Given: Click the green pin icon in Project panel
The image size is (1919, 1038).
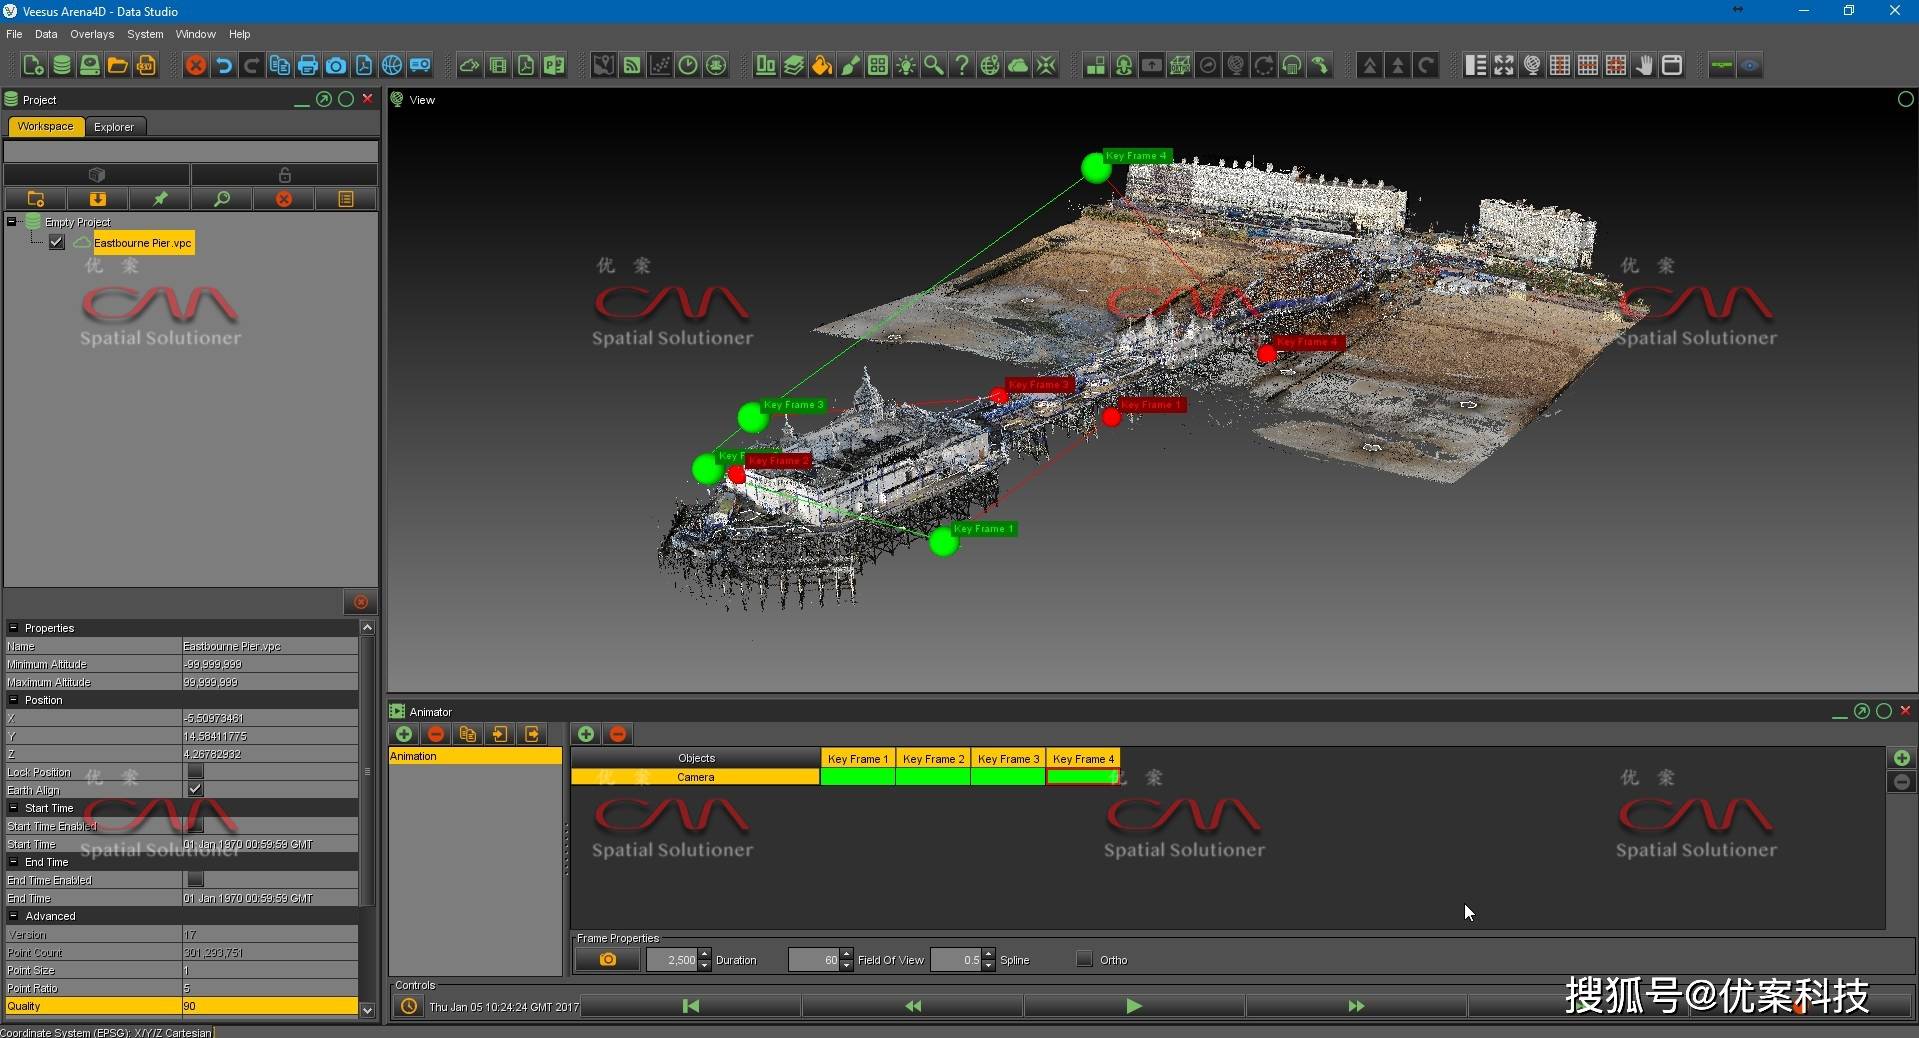Looking at the screenshot, I should click(160, 199).
